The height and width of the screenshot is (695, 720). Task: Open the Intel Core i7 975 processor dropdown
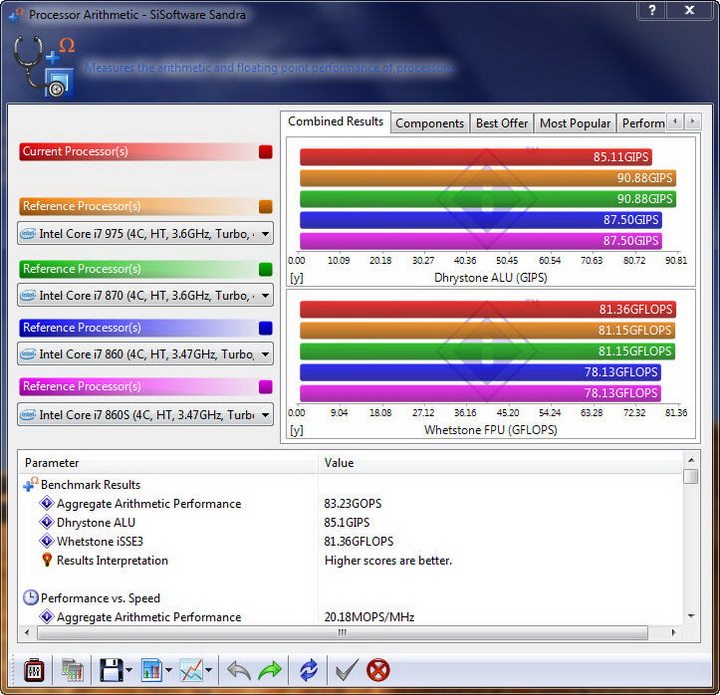[145, 234]
